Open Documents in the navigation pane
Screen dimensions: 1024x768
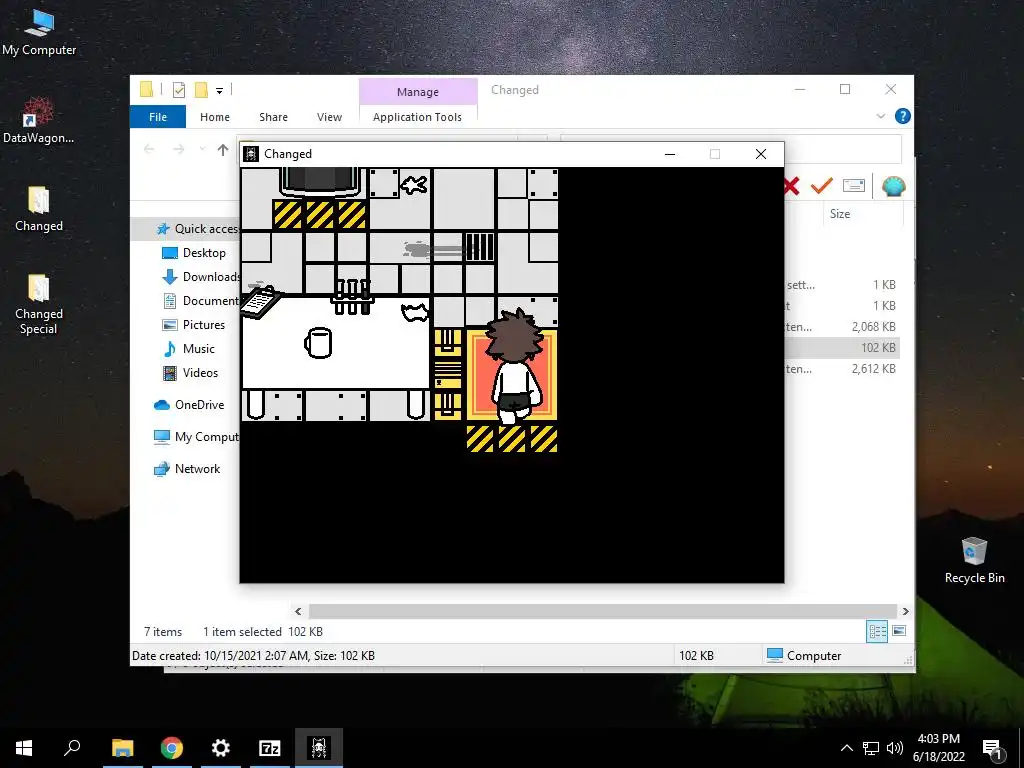coord(200,301)
